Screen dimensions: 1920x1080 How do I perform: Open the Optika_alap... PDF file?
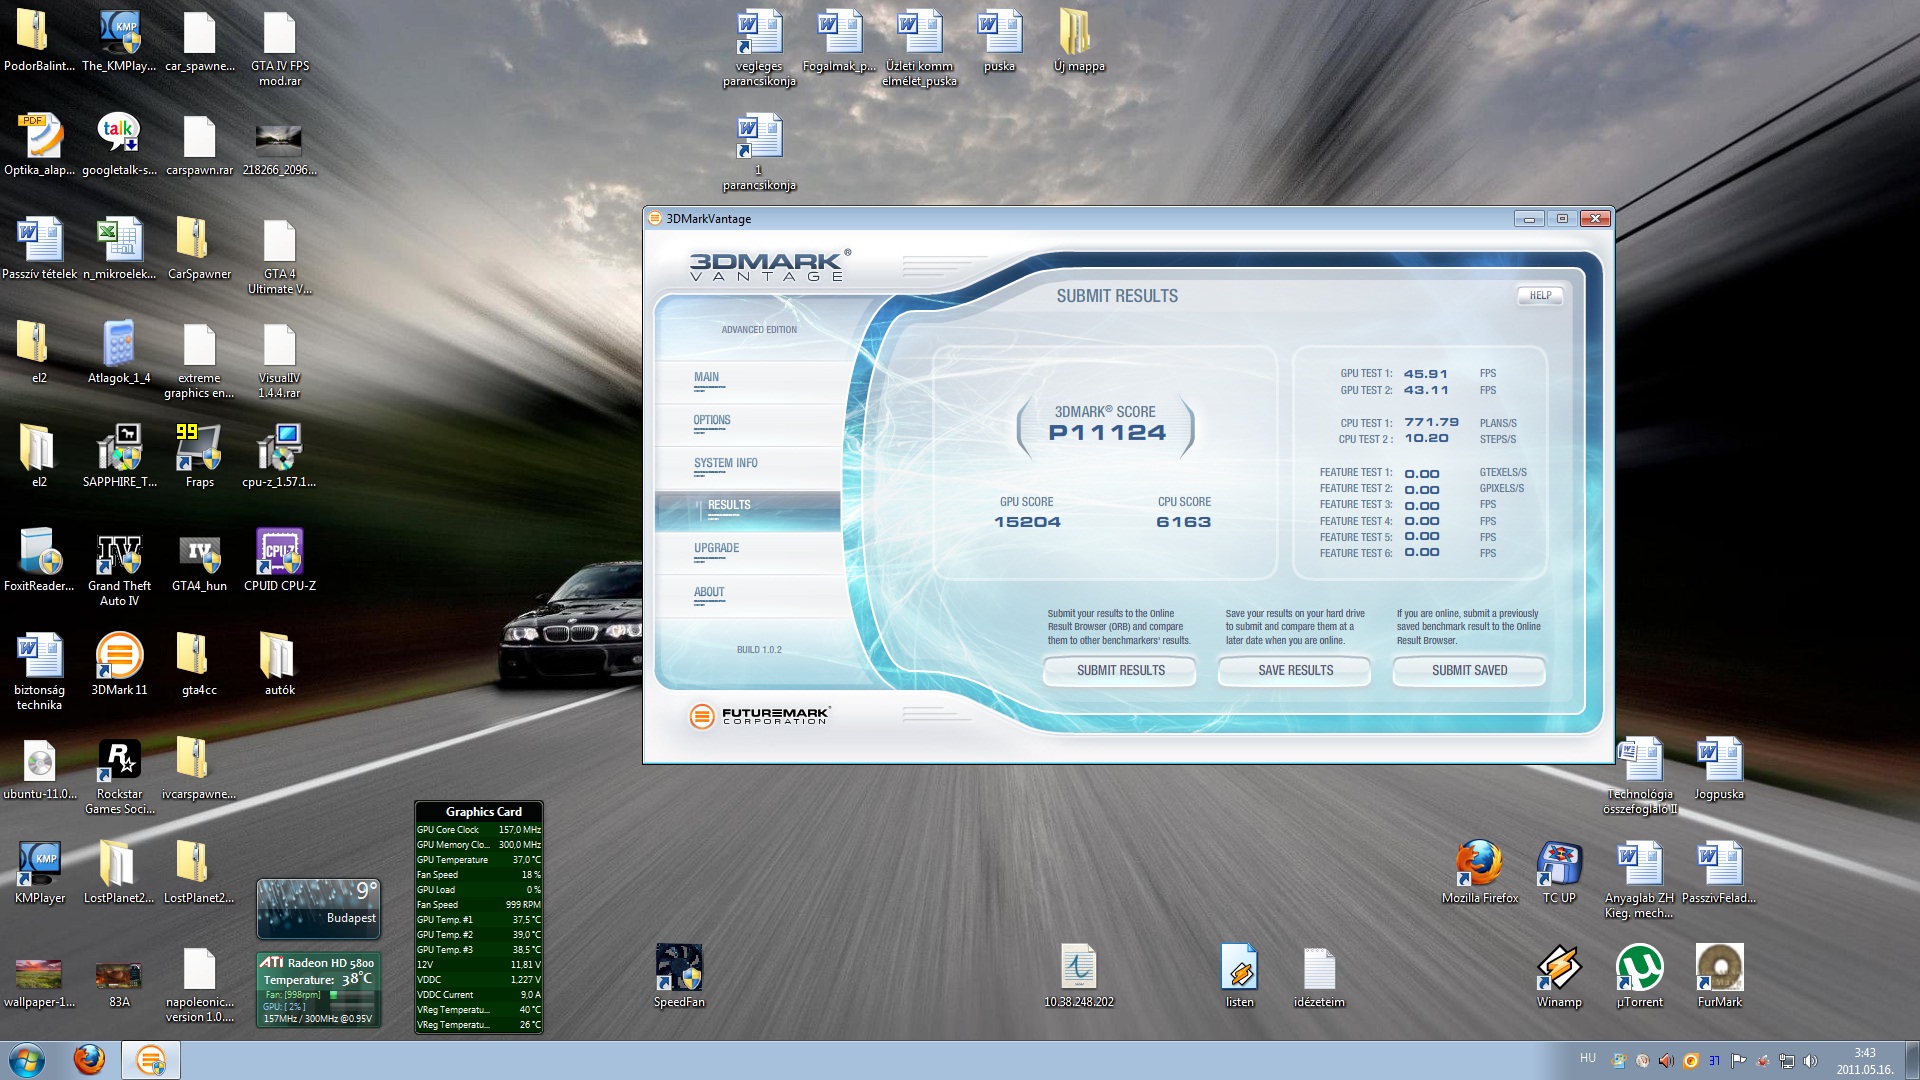point(40,144)
